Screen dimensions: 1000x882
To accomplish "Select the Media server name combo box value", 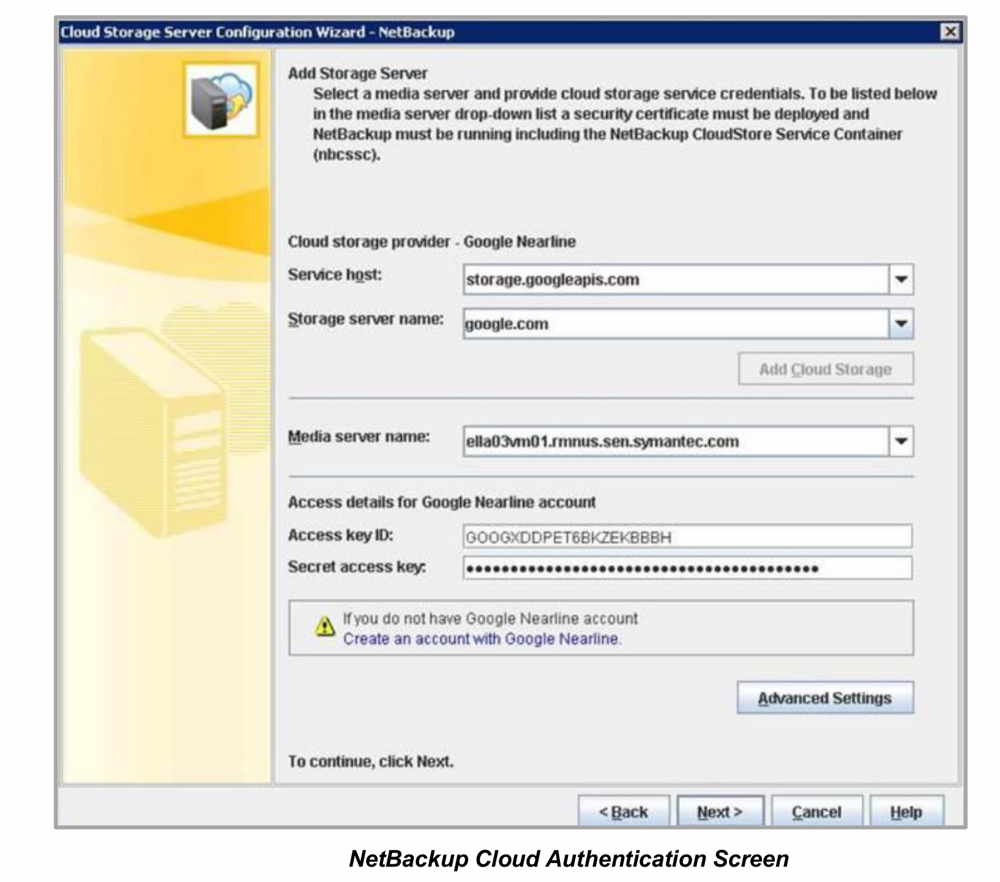I will 676,441.
